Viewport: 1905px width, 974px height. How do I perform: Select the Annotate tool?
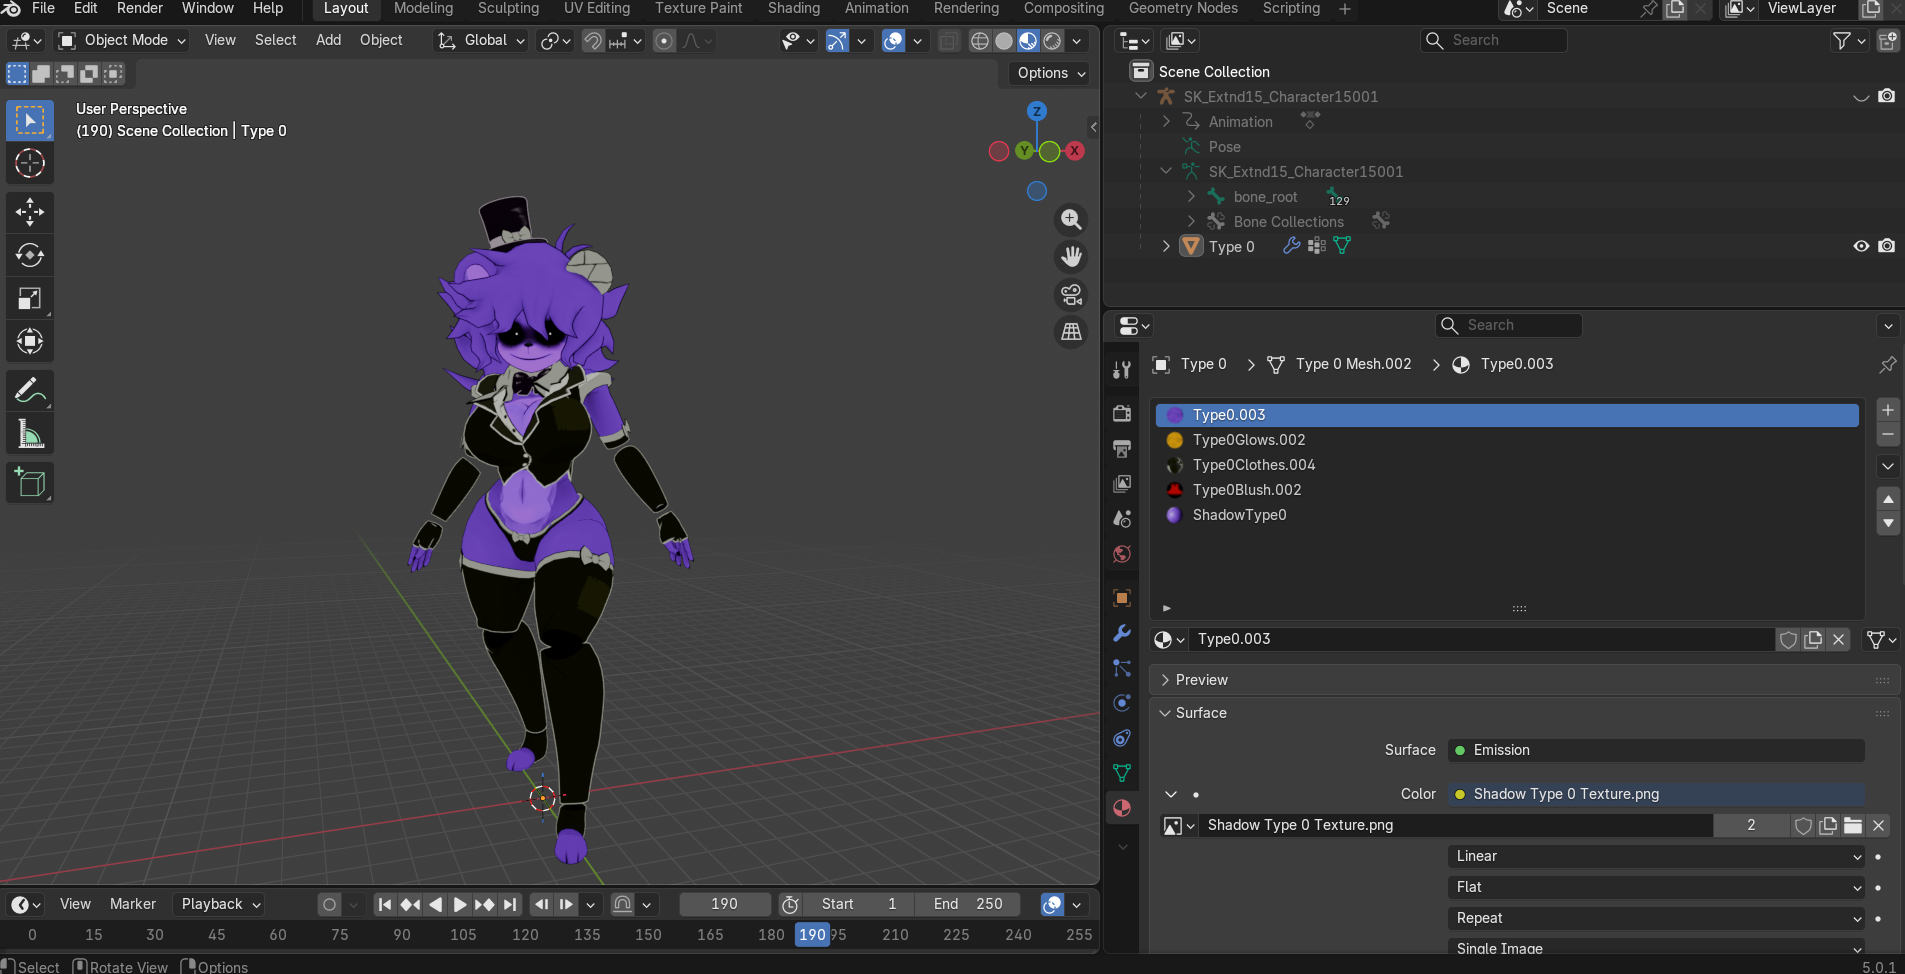pos(30,390)
